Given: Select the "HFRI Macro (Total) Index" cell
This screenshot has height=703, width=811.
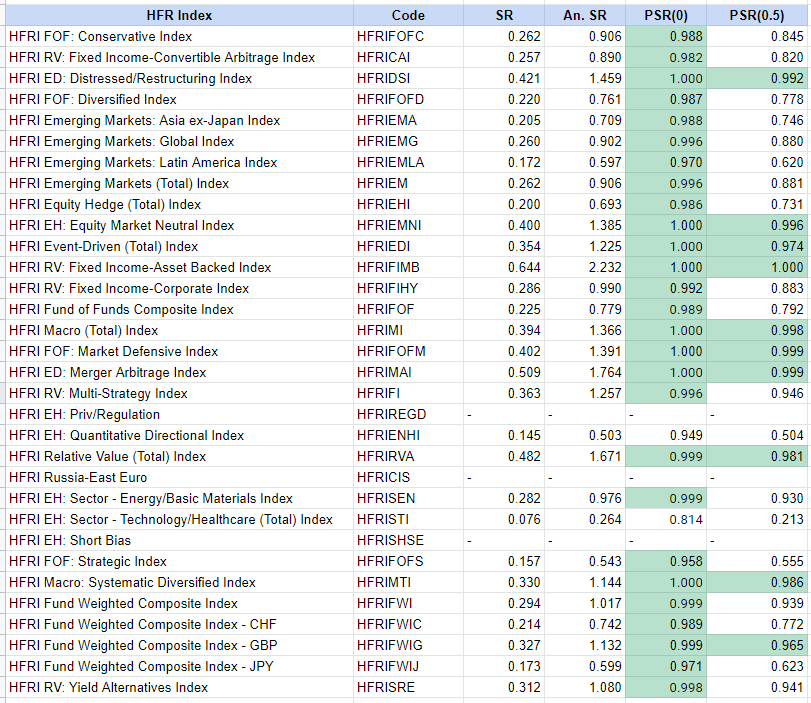Looking at the screenshot, I should click(x=179, y=331).
